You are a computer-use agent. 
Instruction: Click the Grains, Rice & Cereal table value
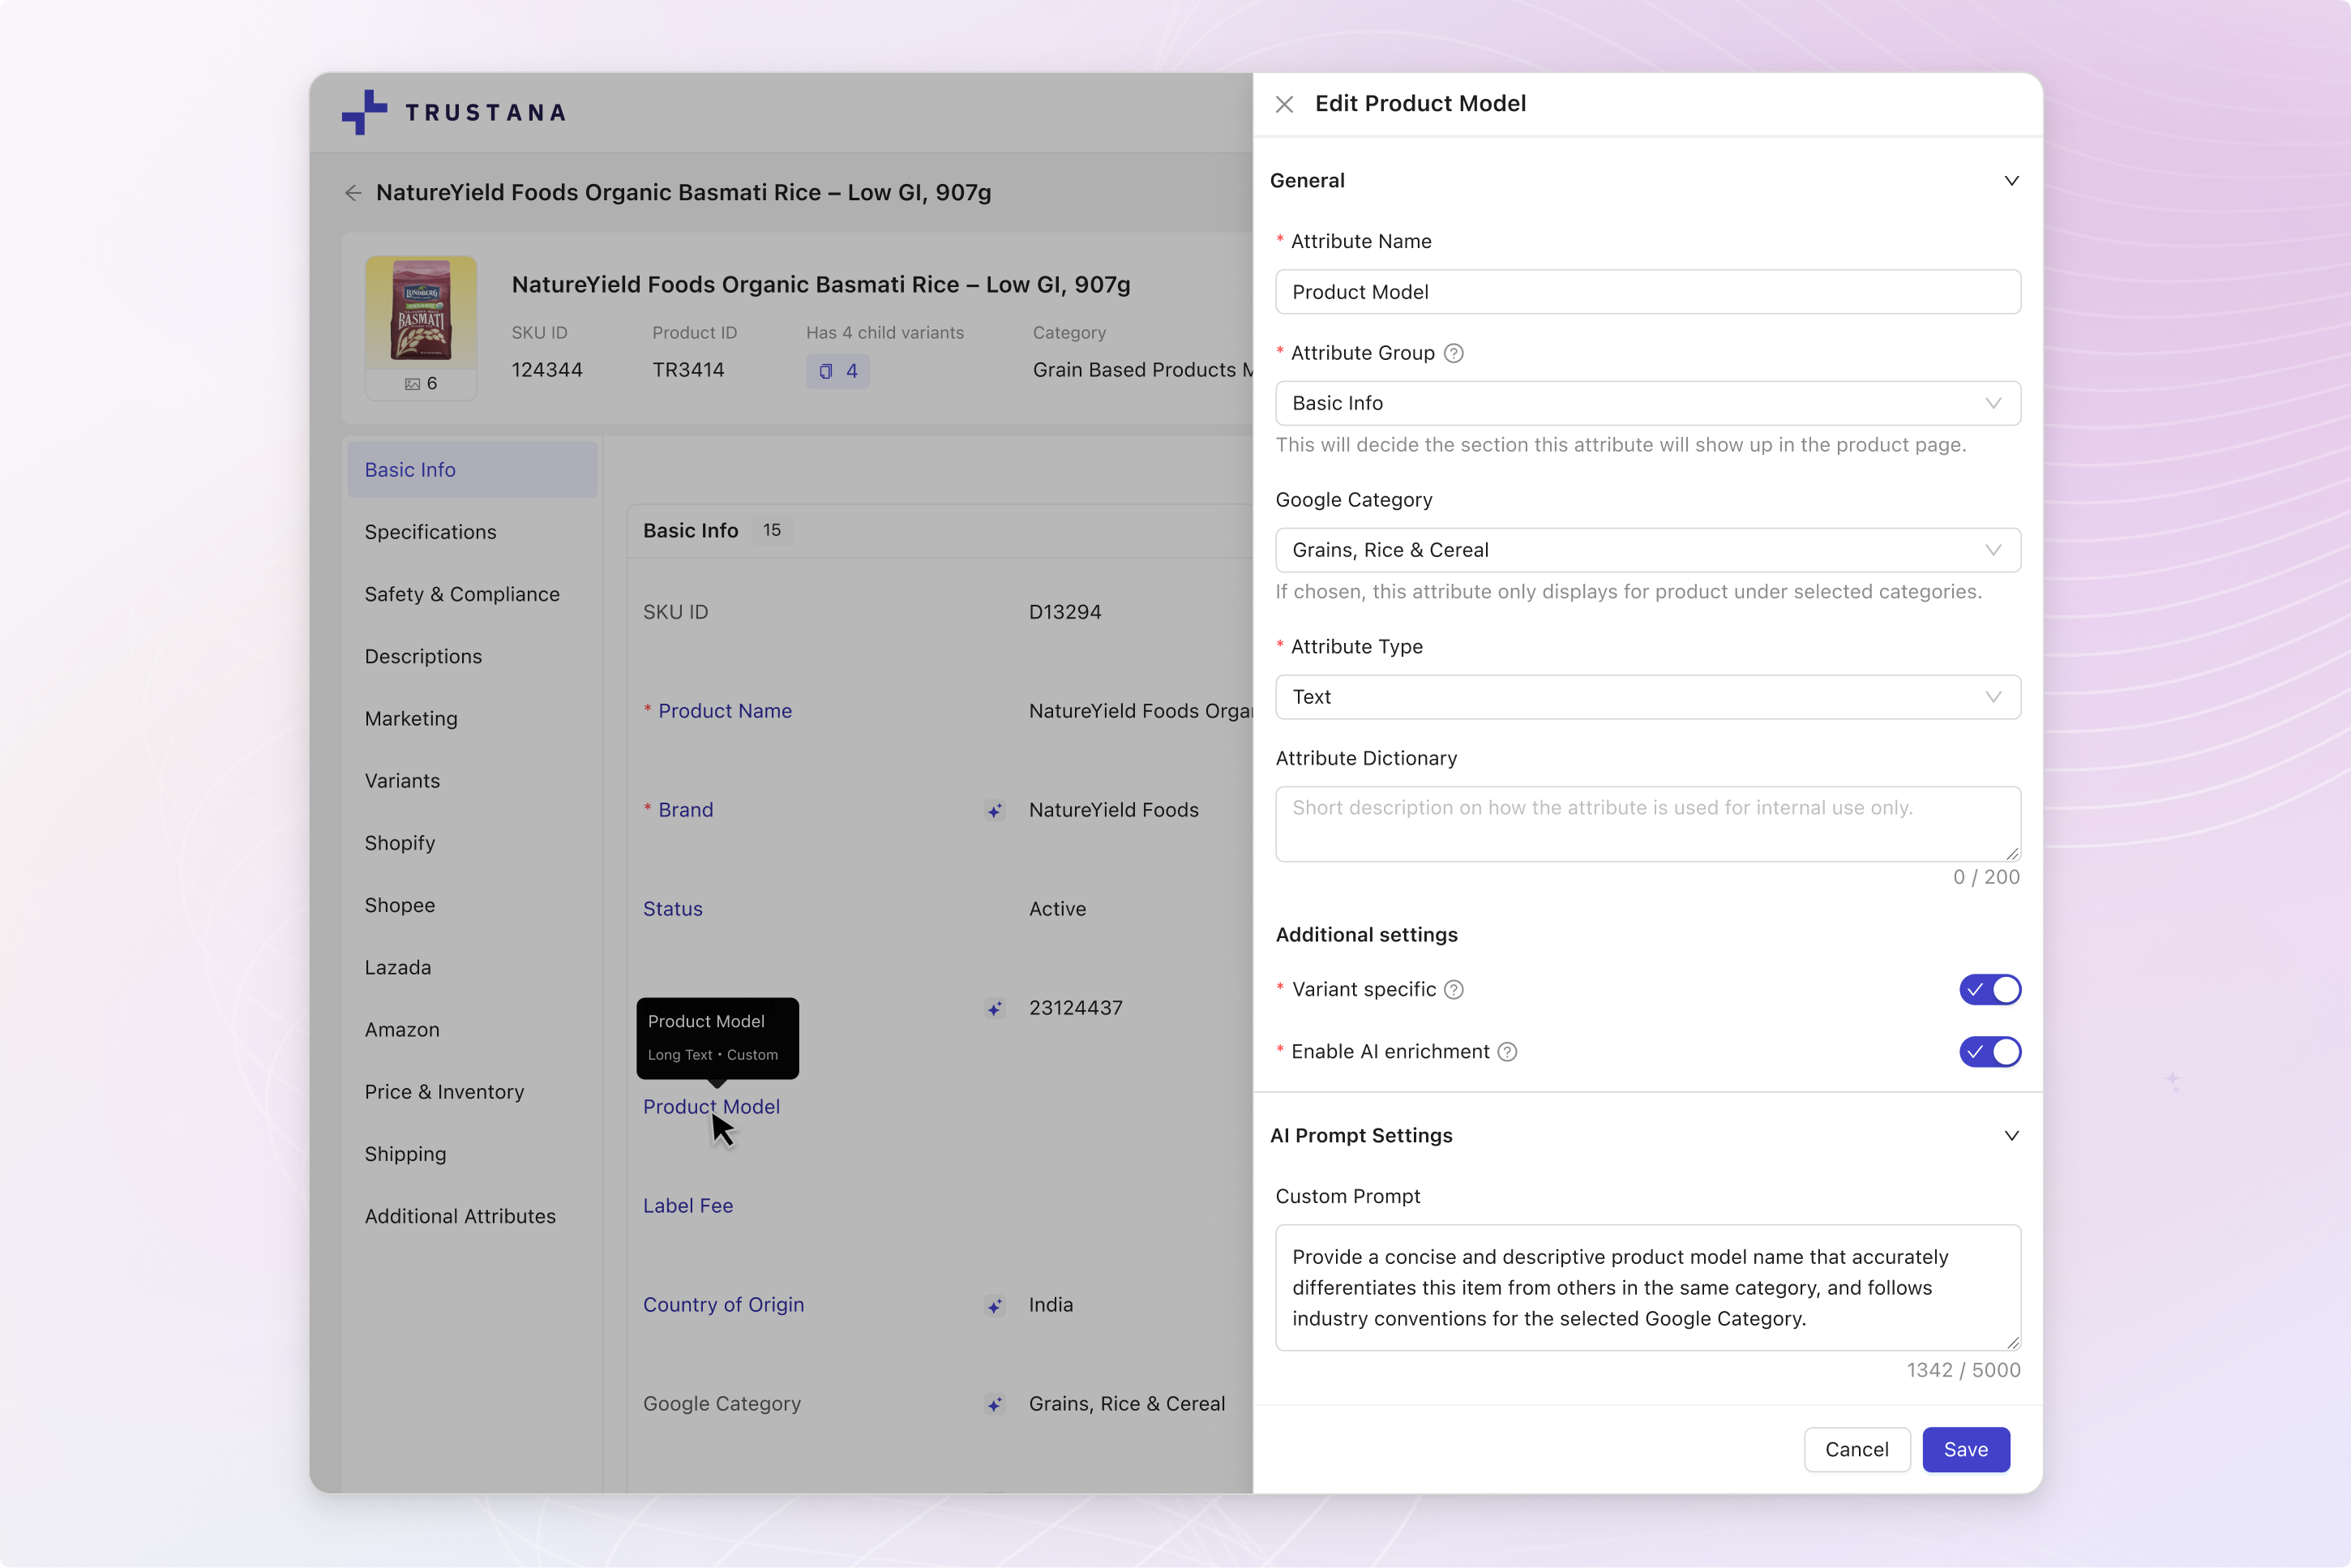point(1126,1404)
